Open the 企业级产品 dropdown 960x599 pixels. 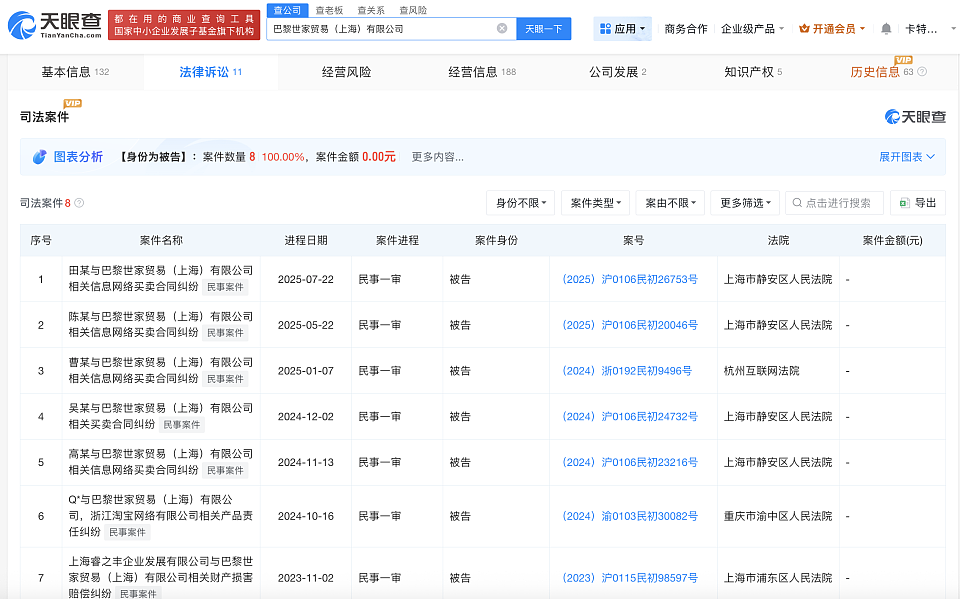click(x=752, y=29)
